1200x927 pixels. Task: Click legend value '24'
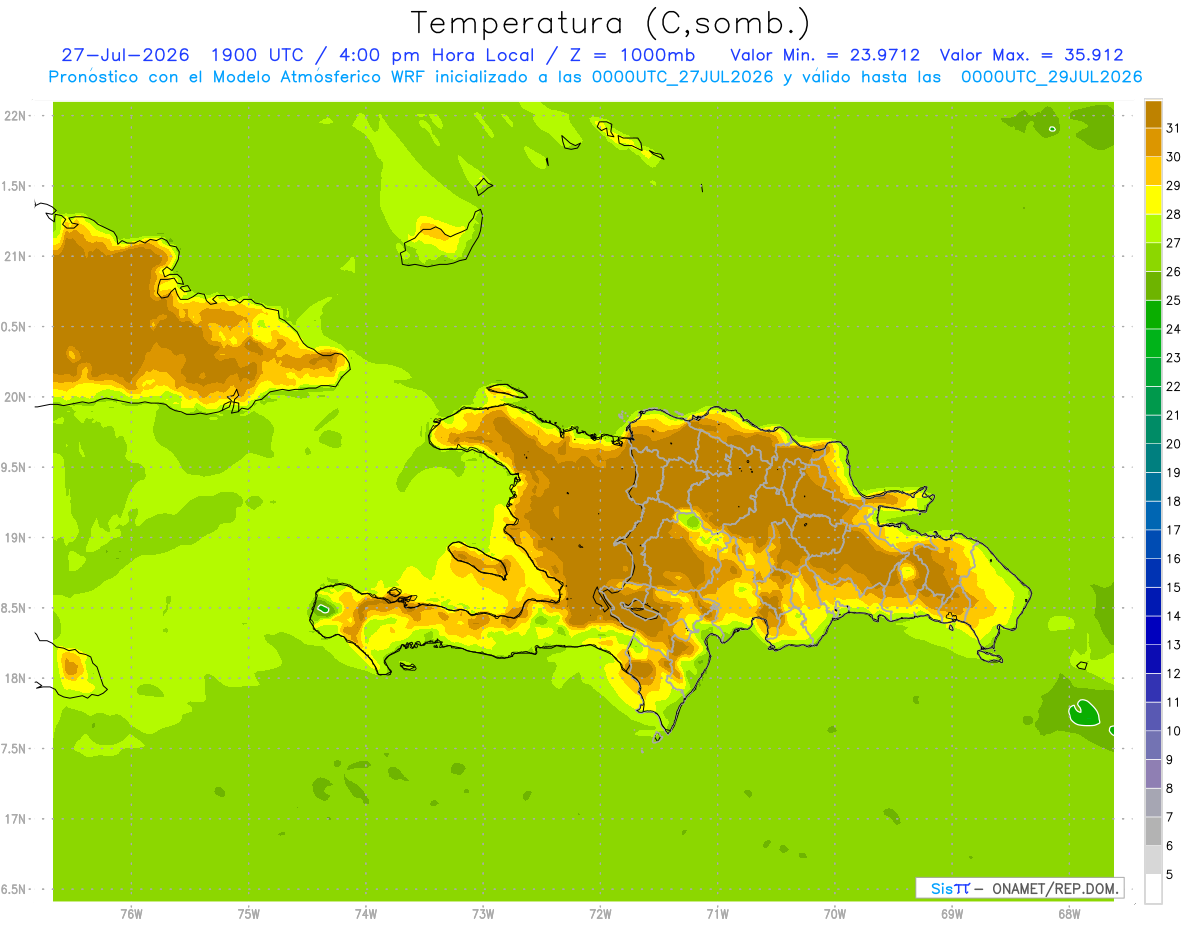coord(1174,329)
